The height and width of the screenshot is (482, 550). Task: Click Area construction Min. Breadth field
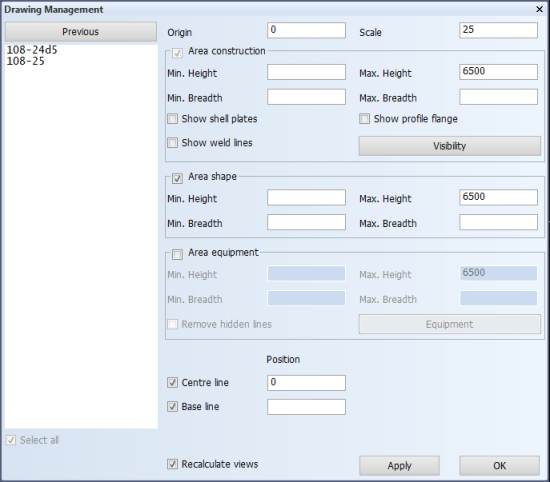(x=306, y=97)
